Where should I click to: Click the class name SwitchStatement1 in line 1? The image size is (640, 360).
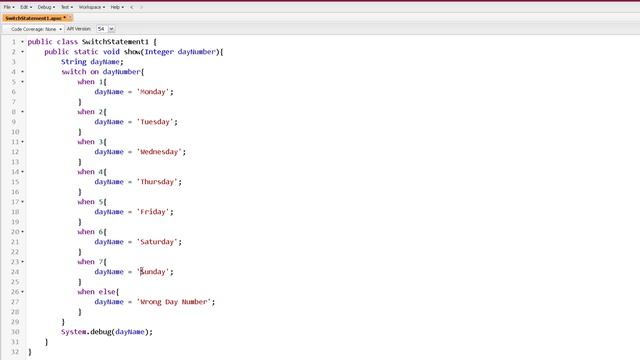[116, 42]
